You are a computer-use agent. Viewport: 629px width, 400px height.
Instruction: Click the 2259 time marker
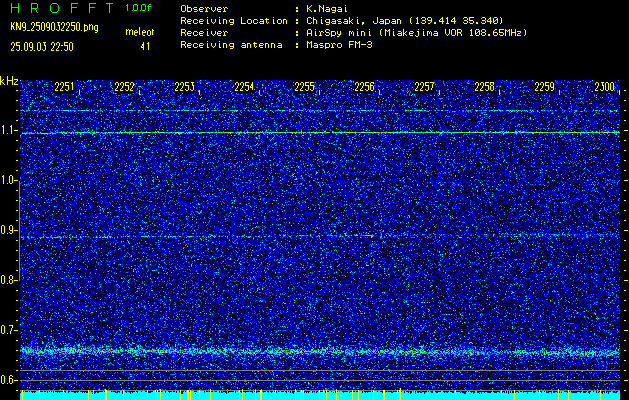pyautogui.click(x=544, y=87)
